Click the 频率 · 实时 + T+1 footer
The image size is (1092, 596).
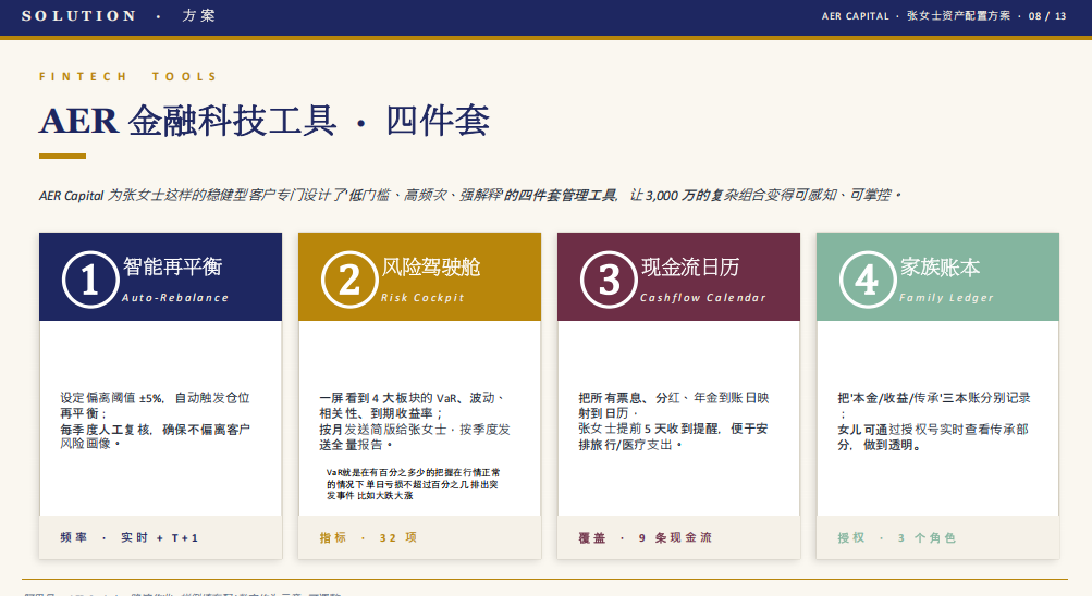[130, 538]
